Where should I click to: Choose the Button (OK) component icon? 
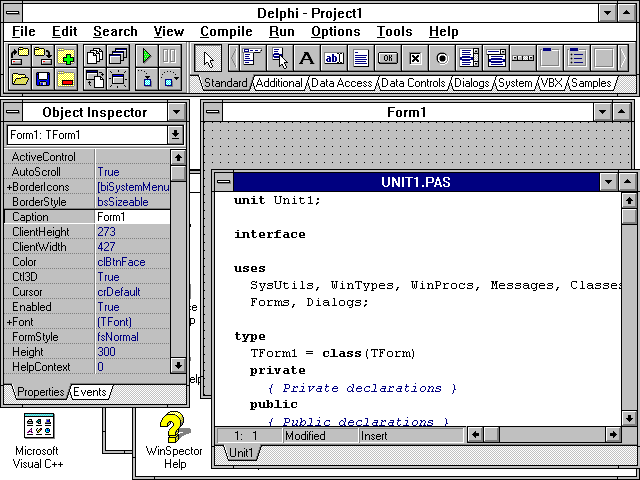coord(388,58)
